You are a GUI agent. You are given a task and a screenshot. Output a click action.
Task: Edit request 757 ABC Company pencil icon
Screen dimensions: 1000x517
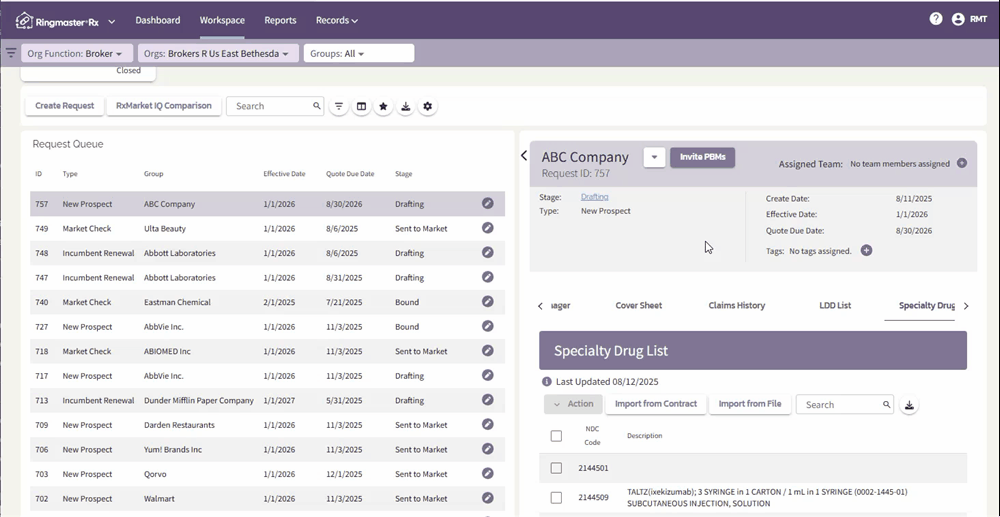pos(487,203)
